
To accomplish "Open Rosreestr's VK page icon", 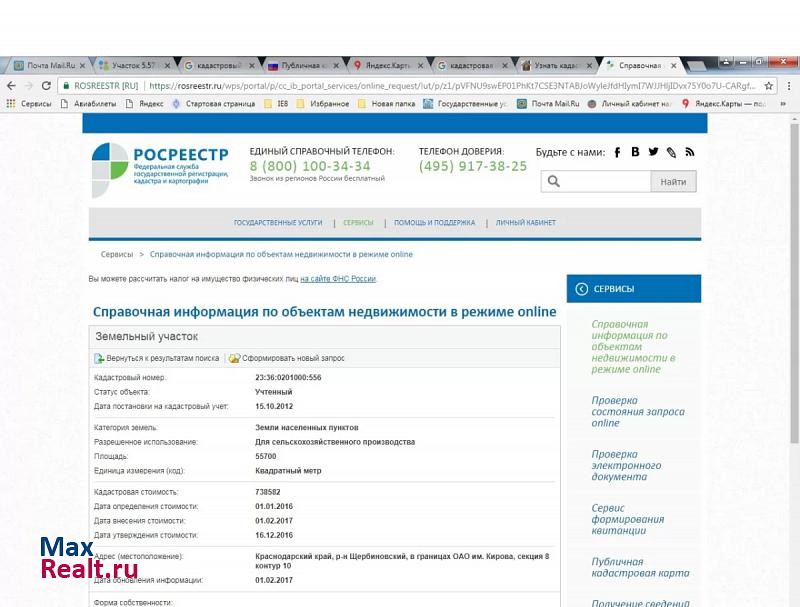I will 635,152.
